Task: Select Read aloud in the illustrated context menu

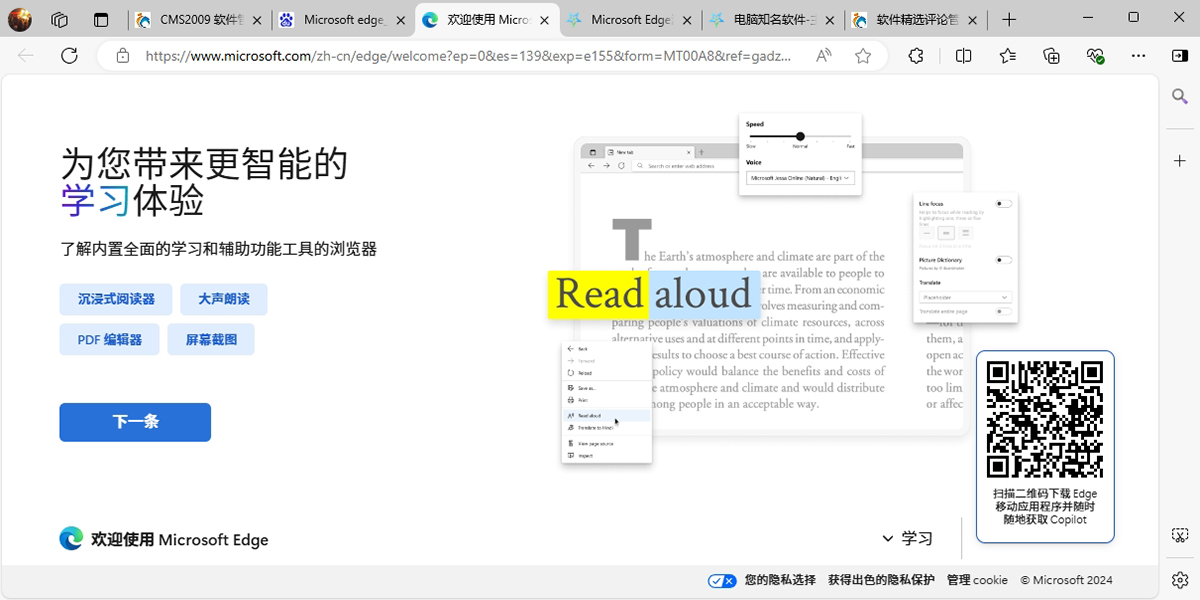Action: click(606, 415)
